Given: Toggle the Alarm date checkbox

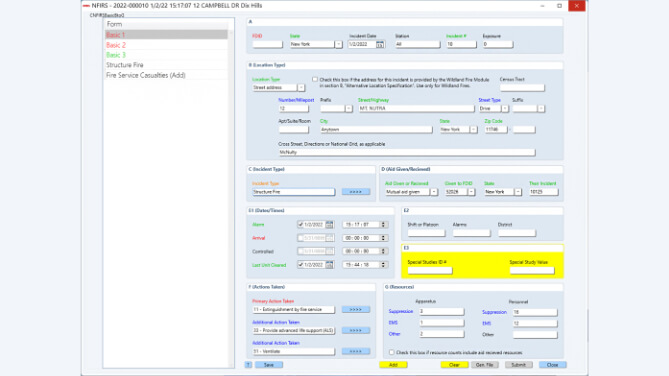Looking at the screenshot, I should 300,224.
